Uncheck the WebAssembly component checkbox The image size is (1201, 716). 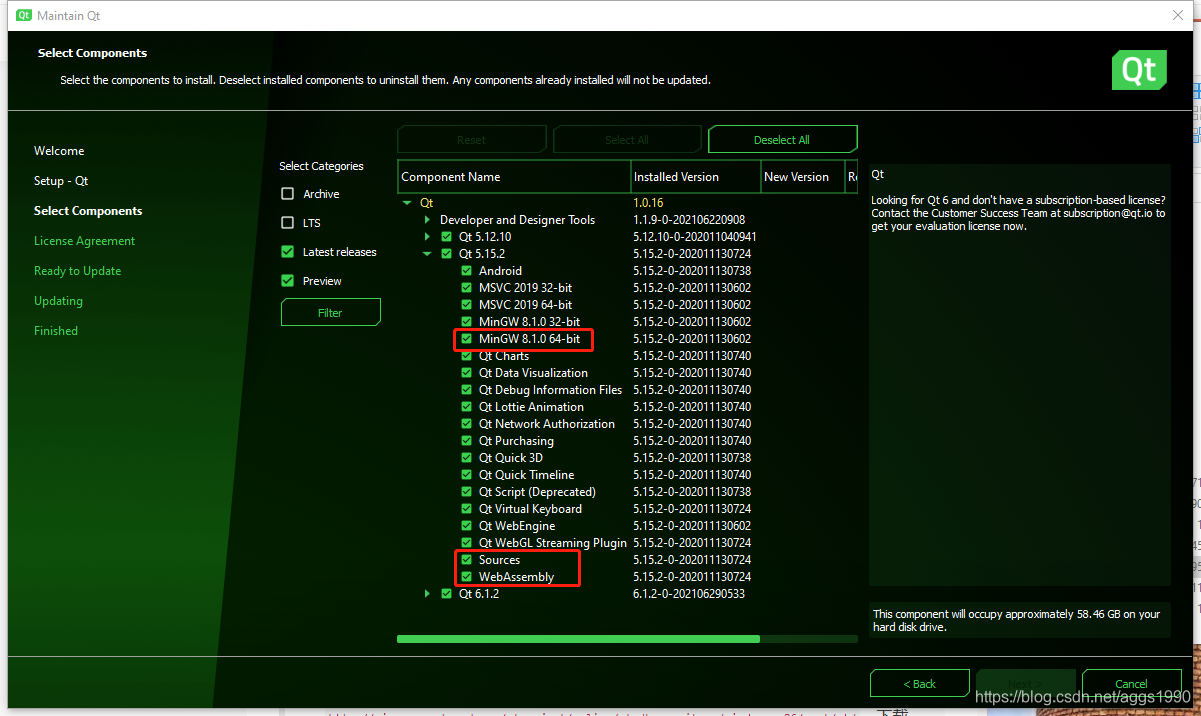click(x=467, y=577)
